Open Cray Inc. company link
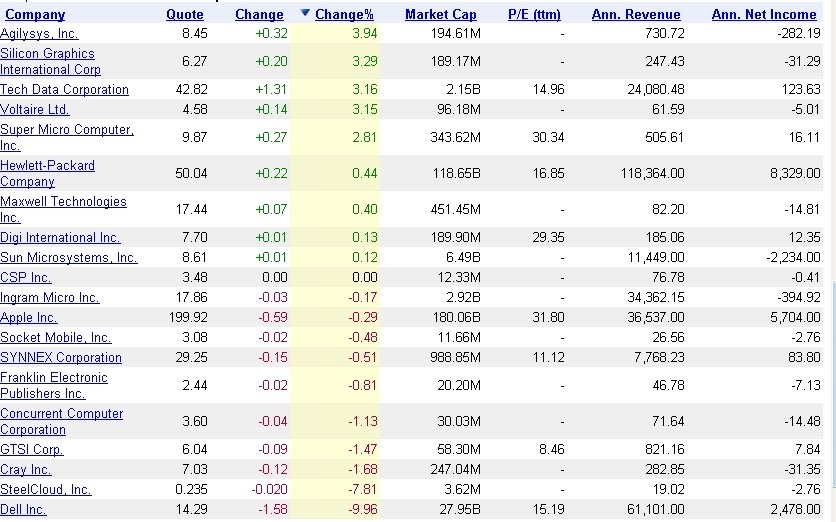The height and width of the screenshot is (522, 836). click(25, 469)
